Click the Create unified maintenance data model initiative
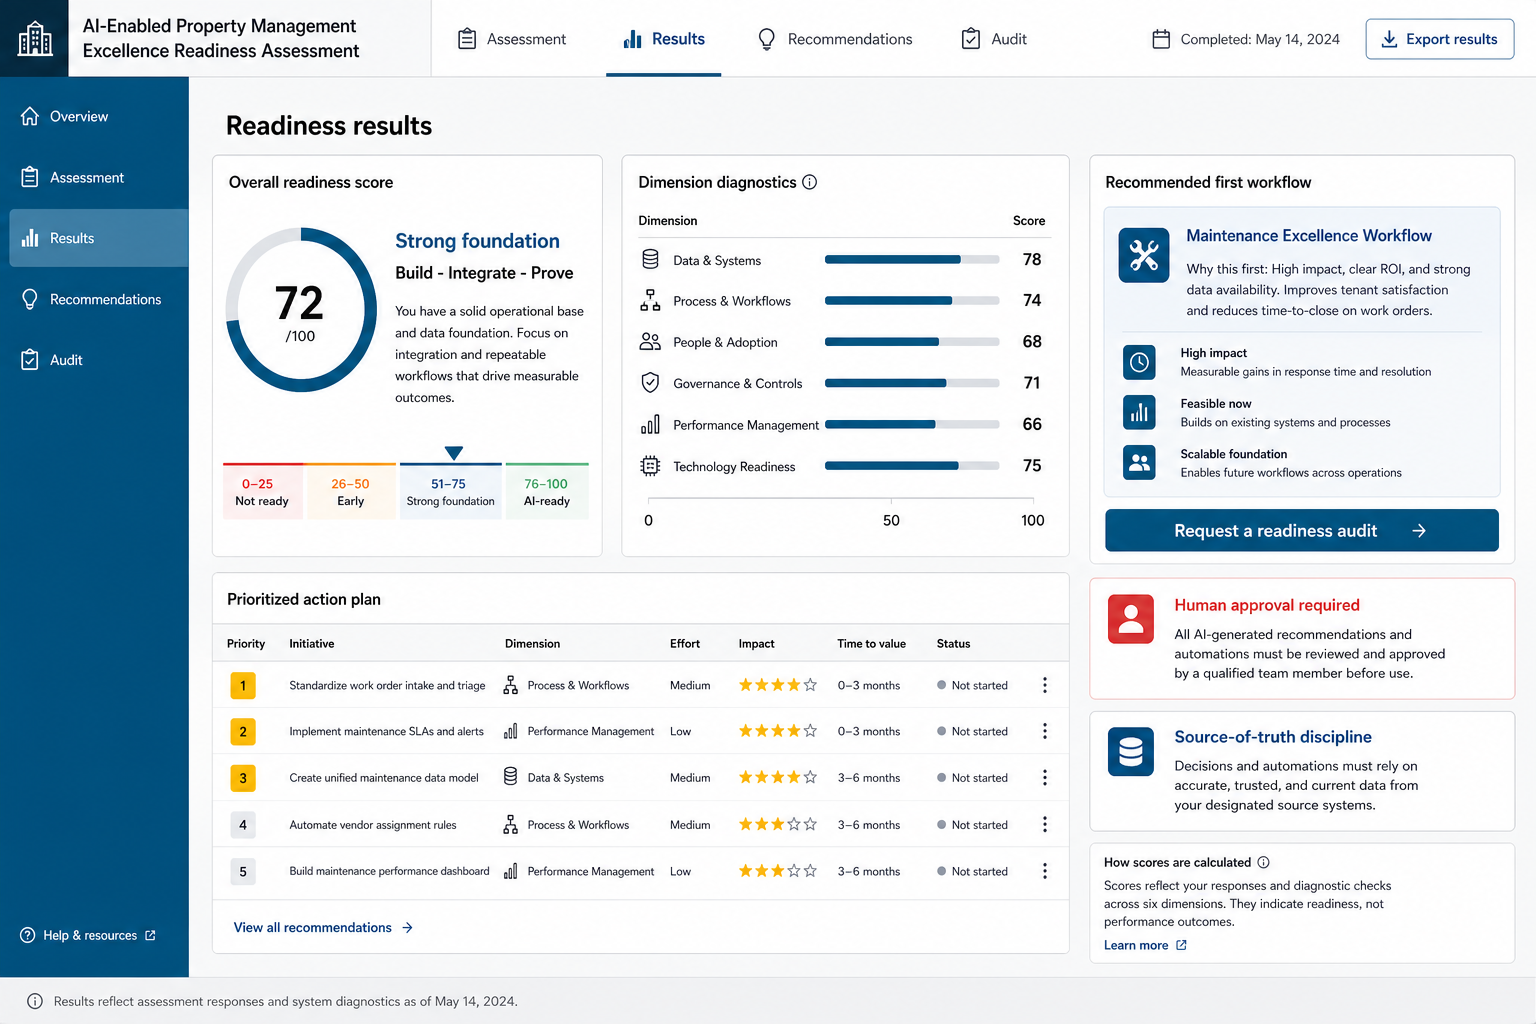Screen dimensions: 1536x1024 [384, 777]
